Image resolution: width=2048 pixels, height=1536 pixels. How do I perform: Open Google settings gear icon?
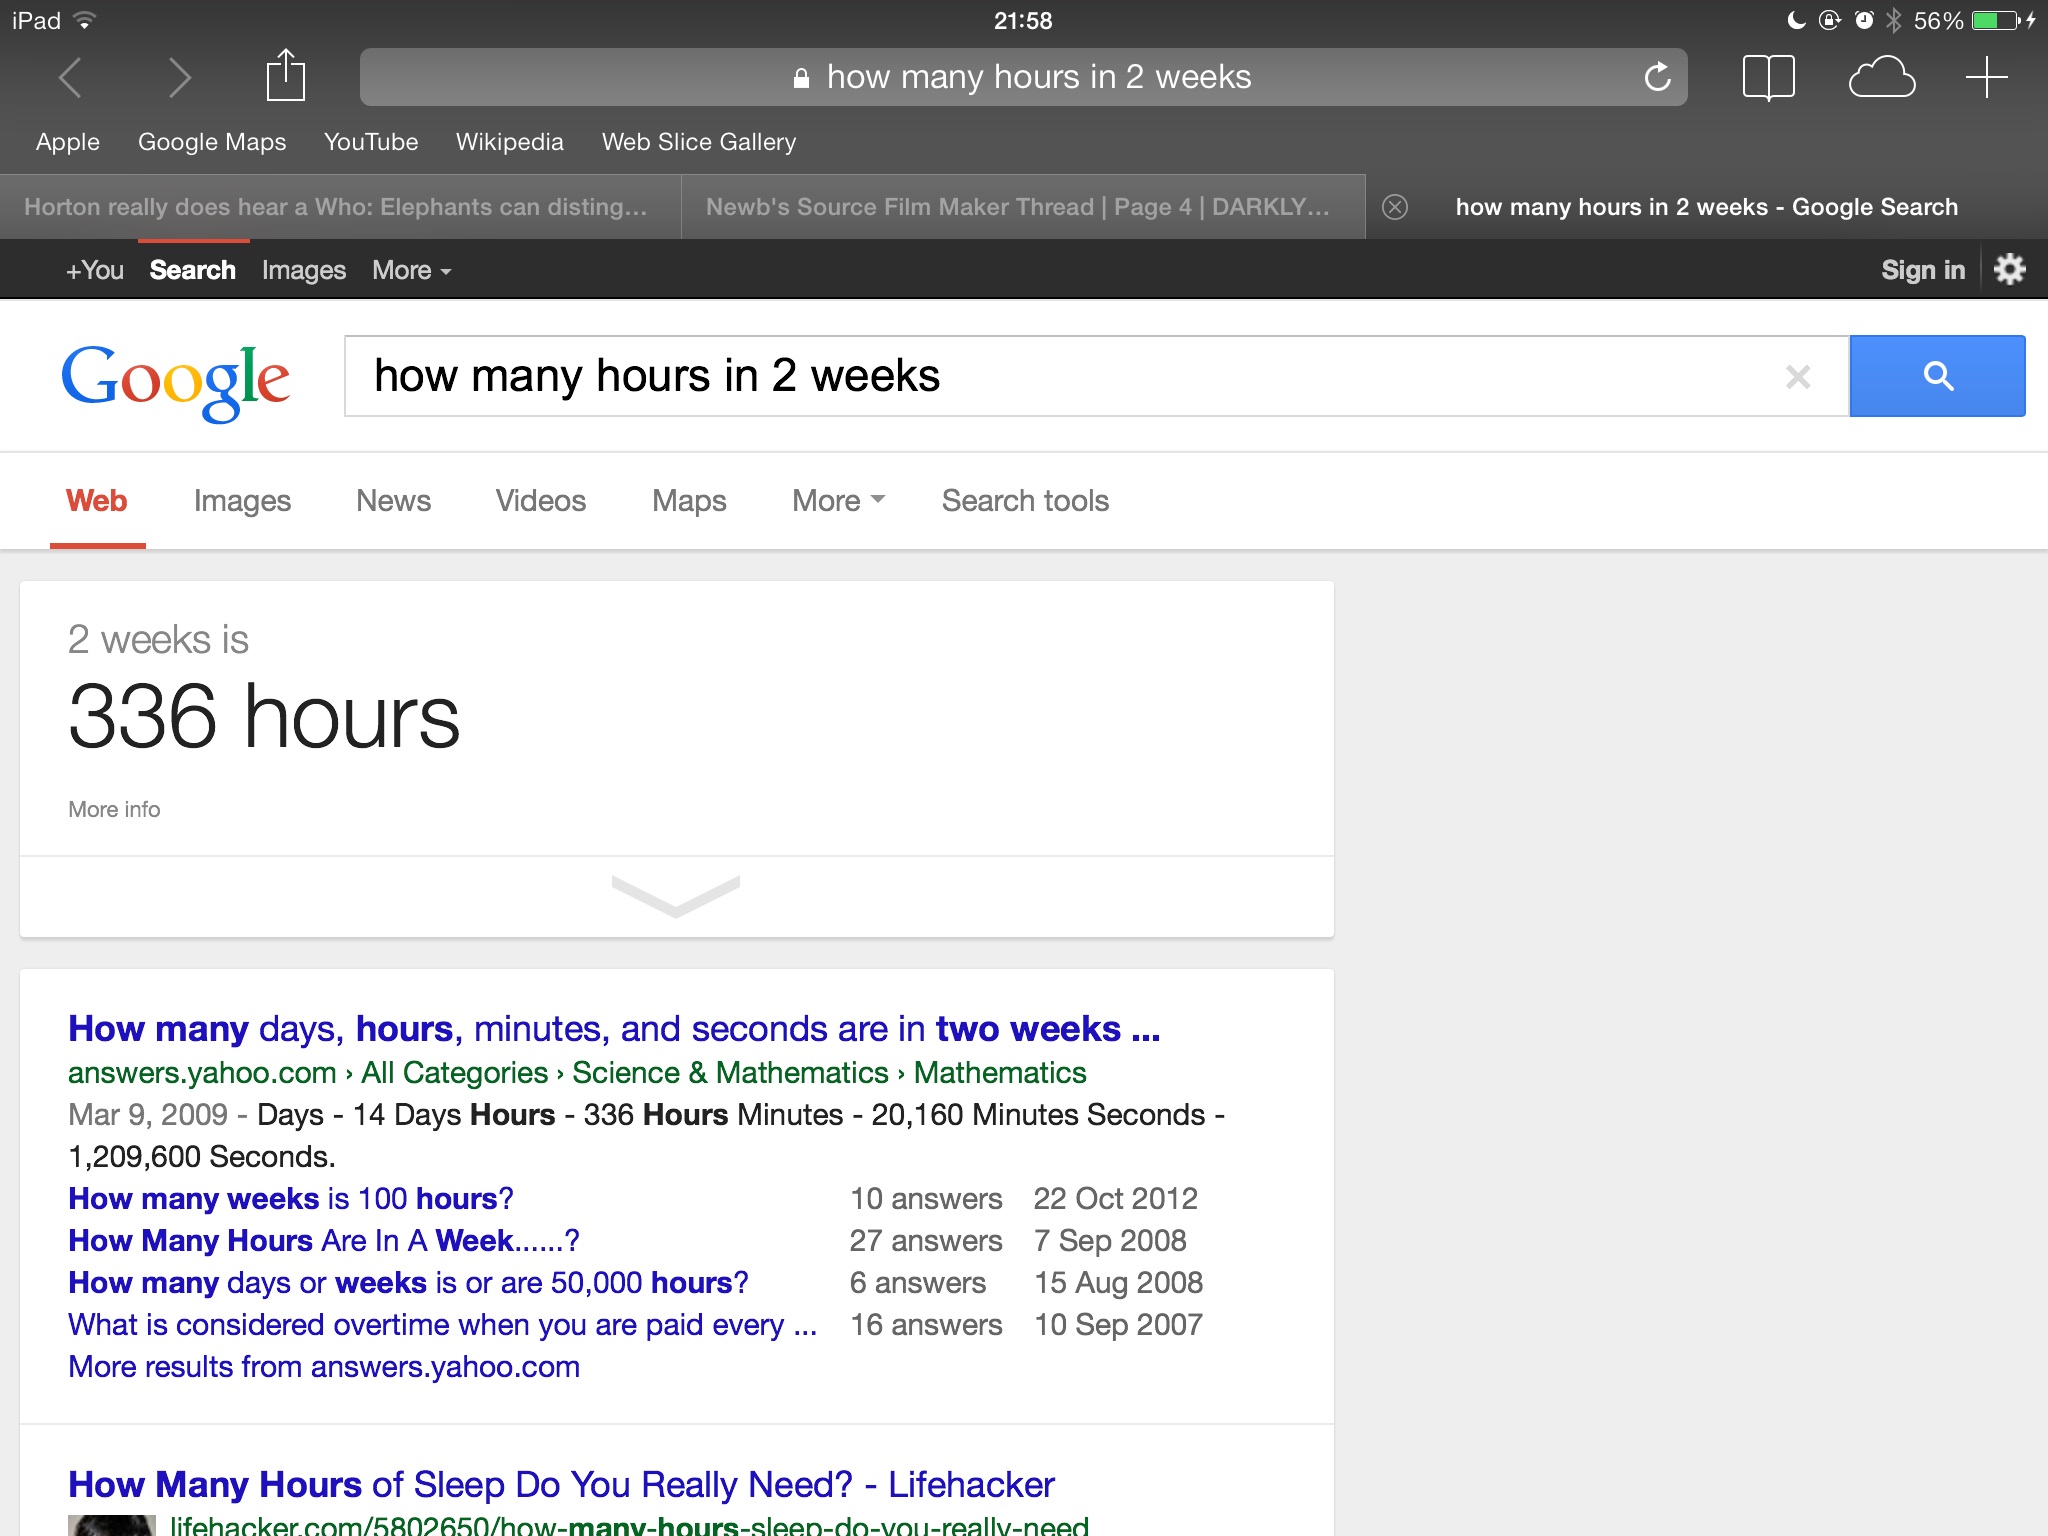click(x=2009, y=269)
